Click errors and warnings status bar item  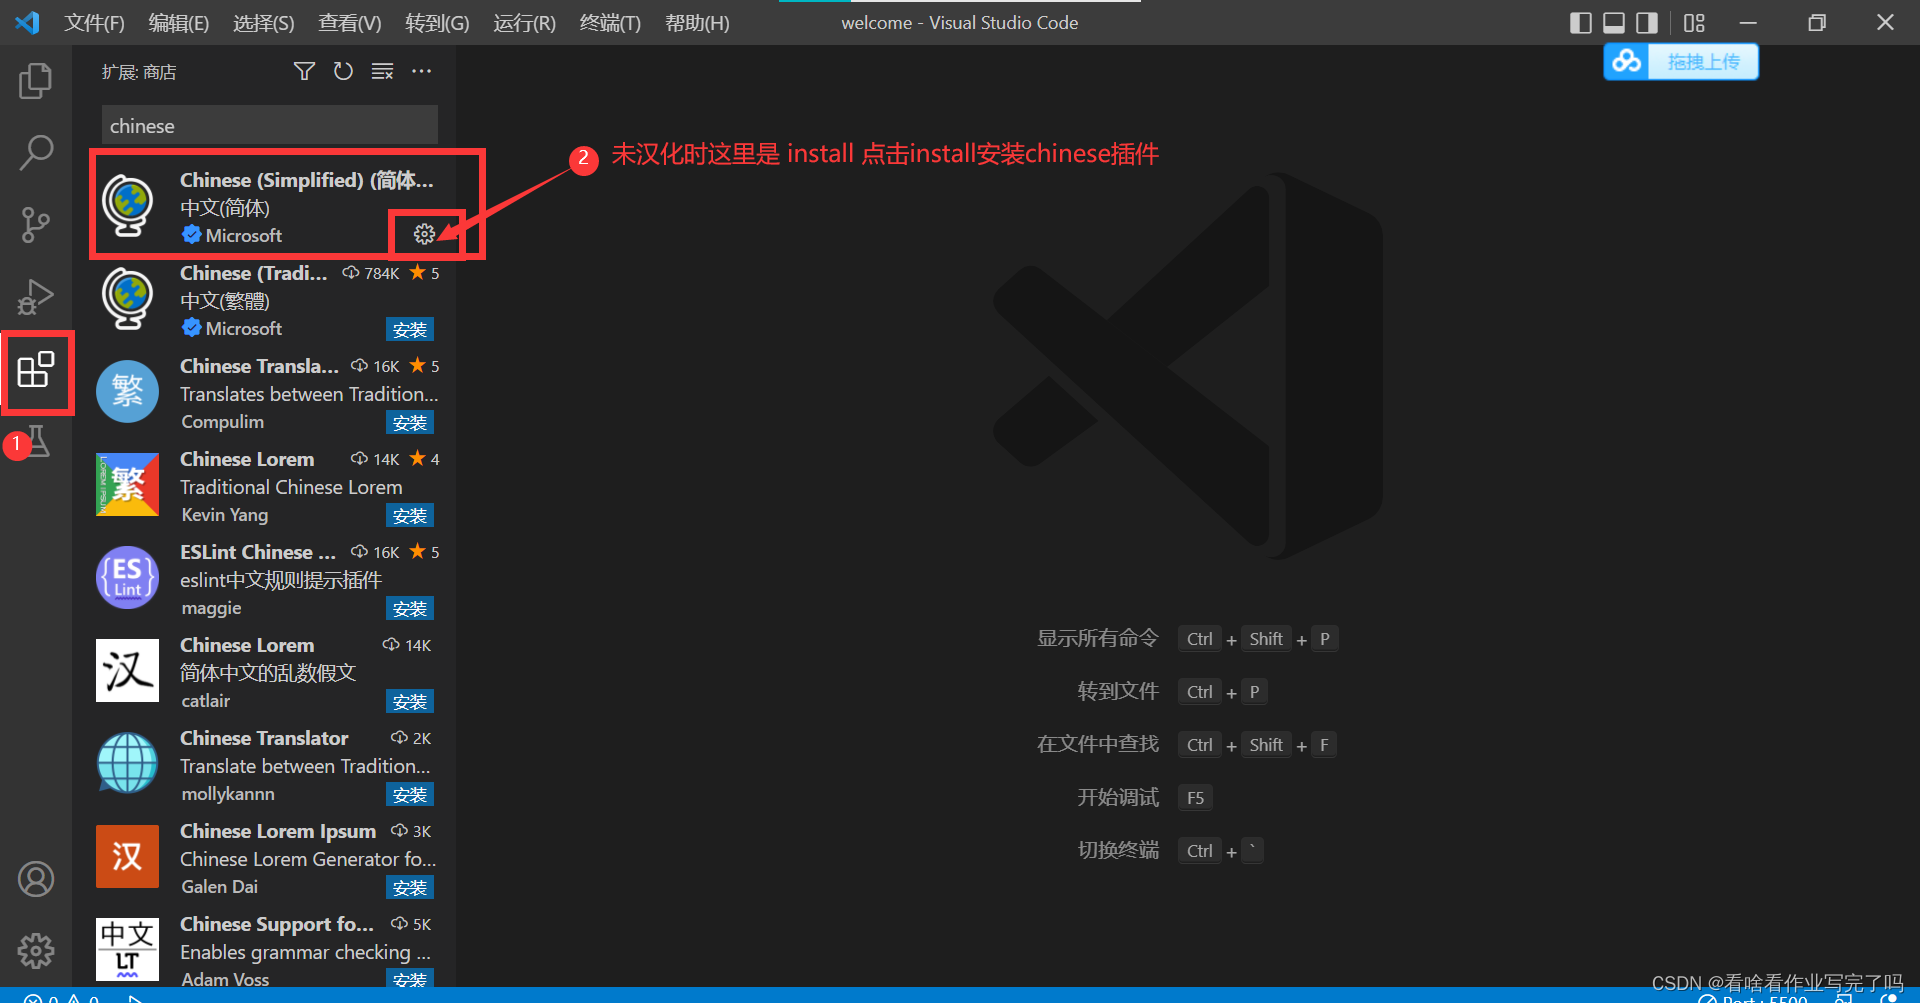pyautogui.click(x=60, y=998)
